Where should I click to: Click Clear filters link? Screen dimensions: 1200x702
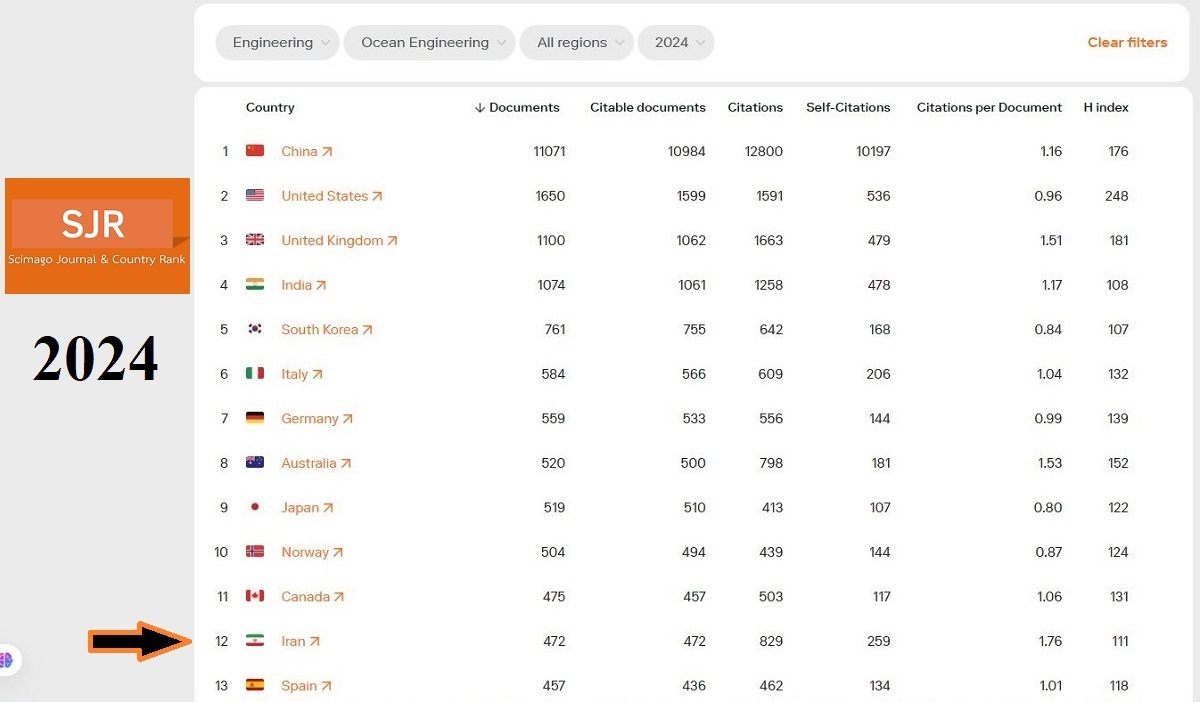[1127, 43]
